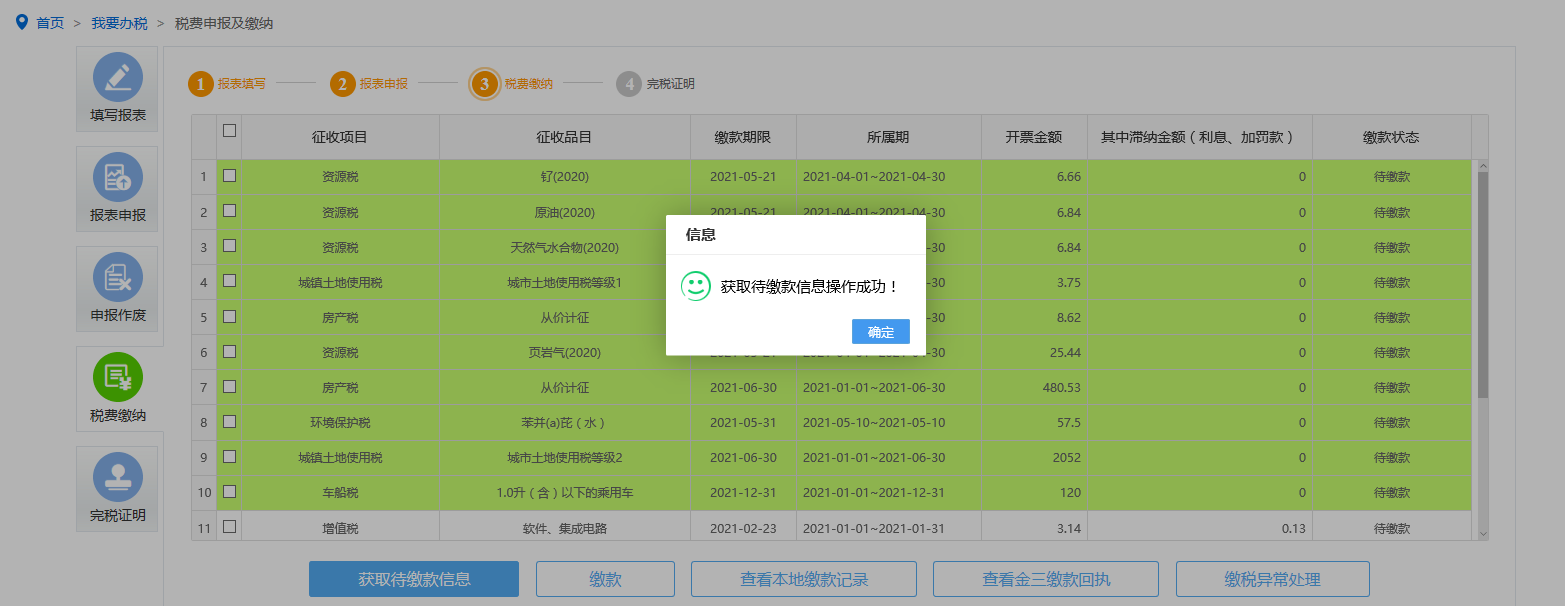Click the 钇(2020) cell in row 1
The image size is (1565, 606).
[x=565, y=177]
